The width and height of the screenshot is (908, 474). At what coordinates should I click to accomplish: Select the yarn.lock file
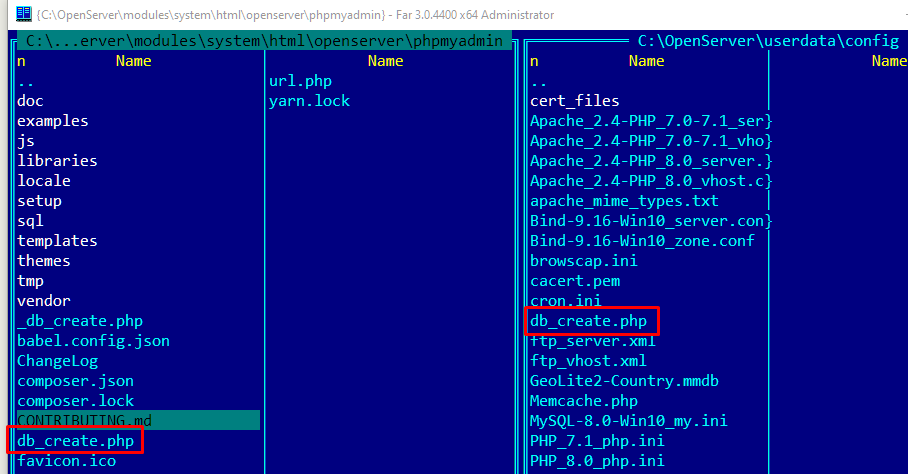tap(309, 101)
